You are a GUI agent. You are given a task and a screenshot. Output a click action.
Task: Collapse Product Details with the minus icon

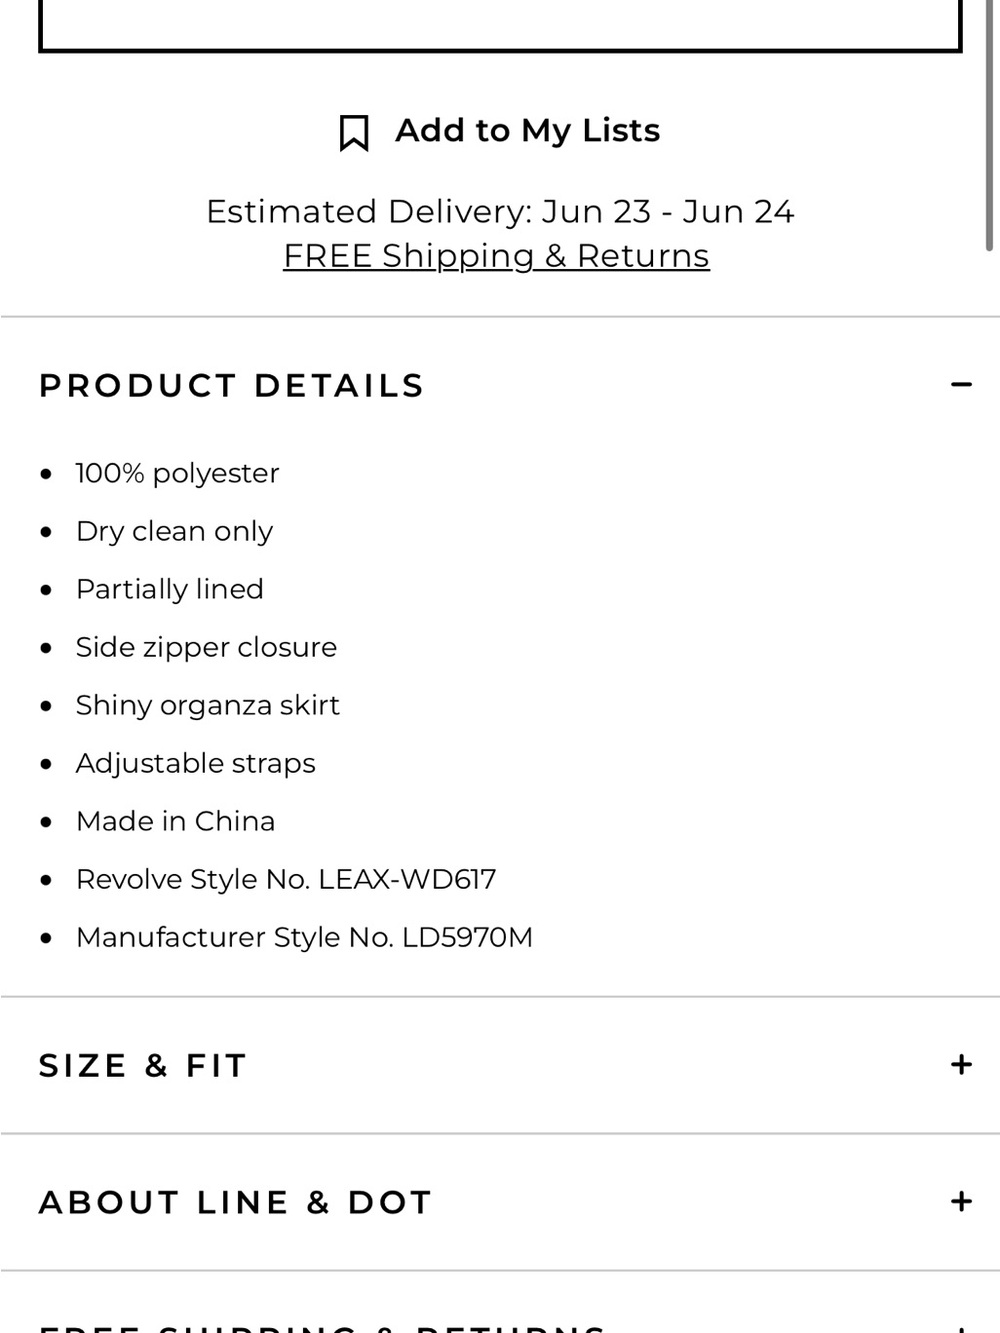point(961,384)
